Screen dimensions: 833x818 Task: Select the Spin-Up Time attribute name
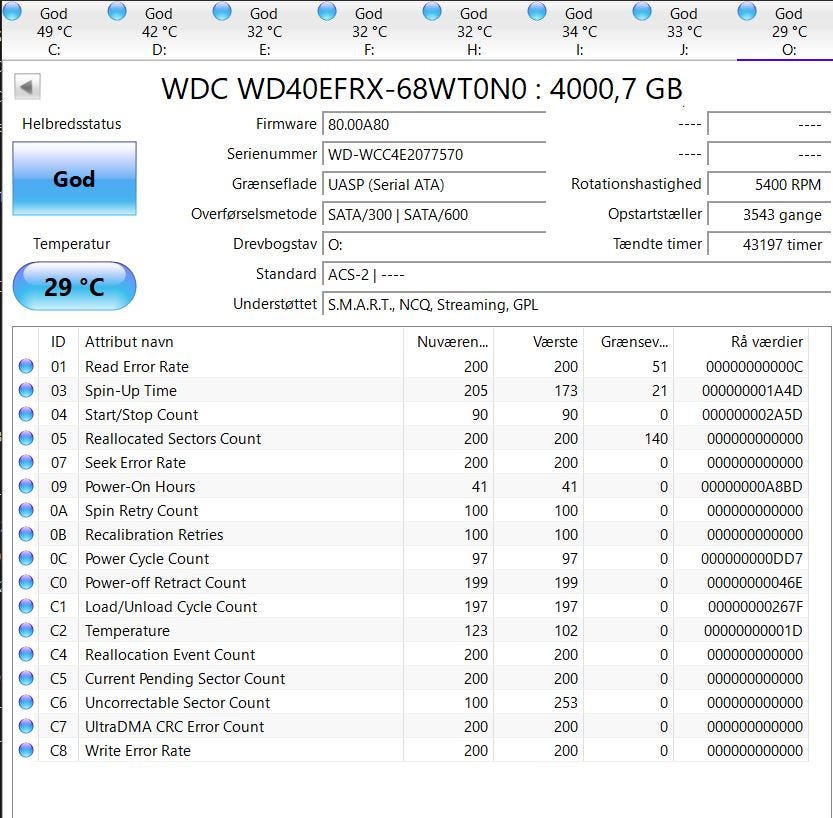pos(131,390)
